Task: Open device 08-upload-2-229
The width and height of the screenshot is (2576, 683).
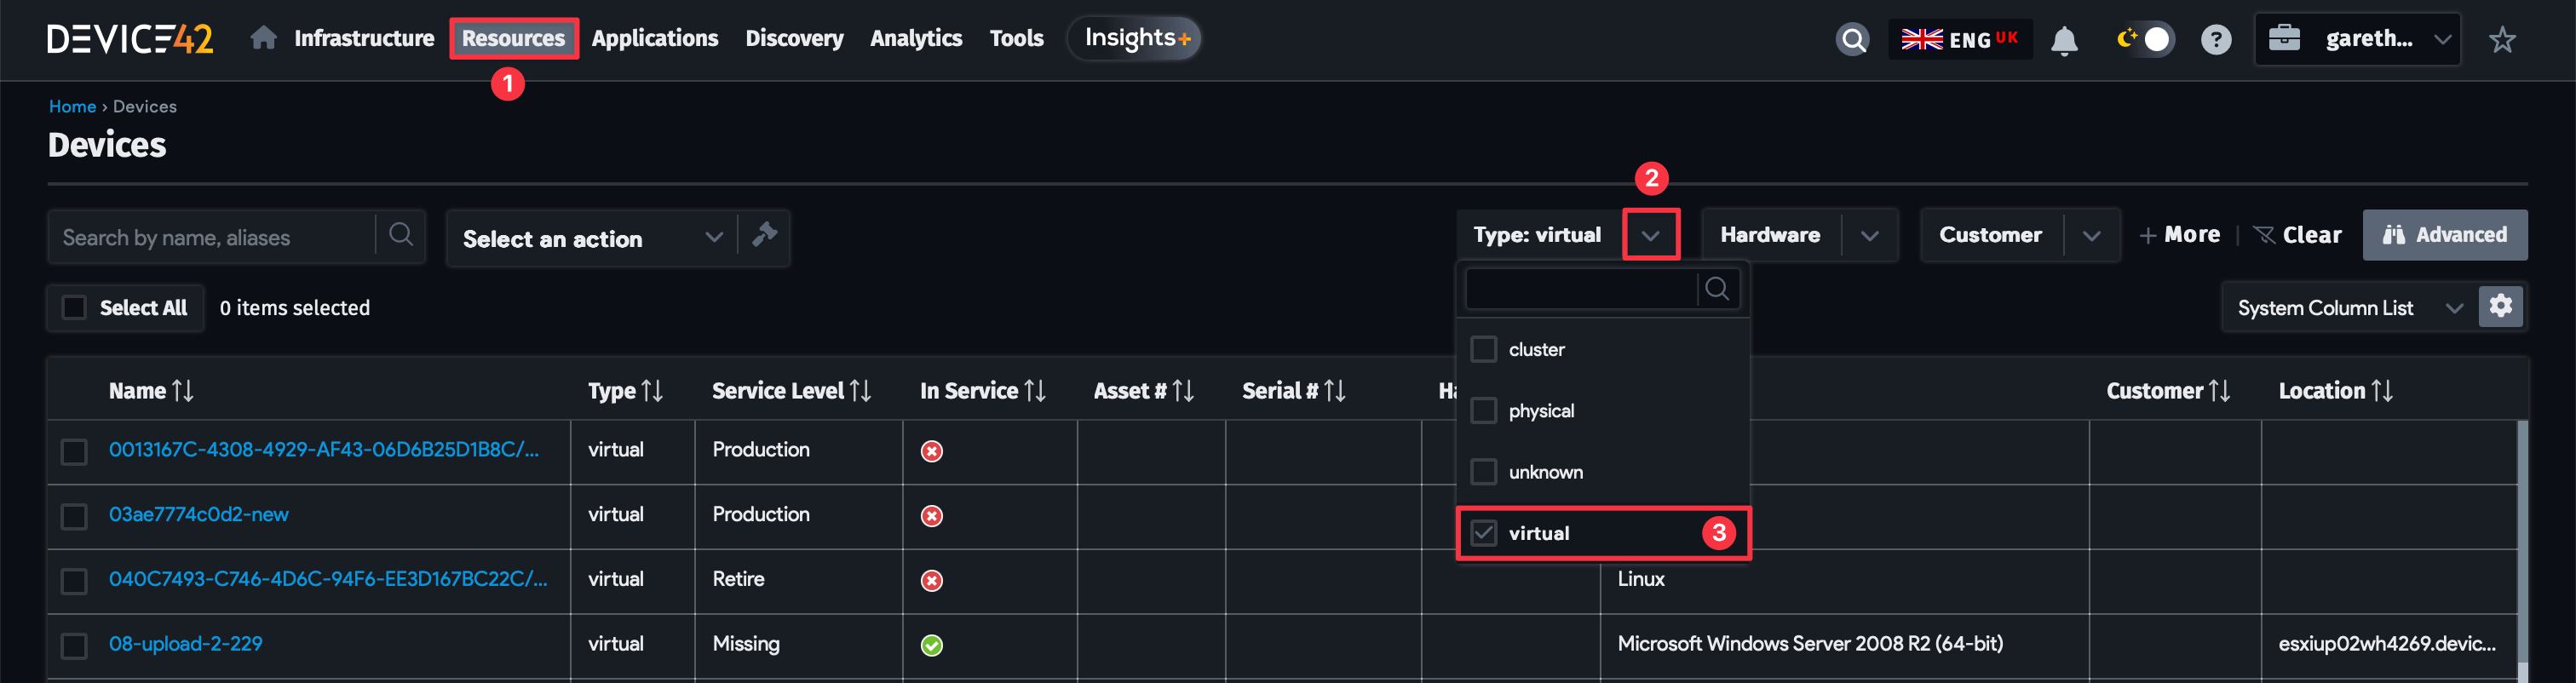Action: [x=185, y=643]
